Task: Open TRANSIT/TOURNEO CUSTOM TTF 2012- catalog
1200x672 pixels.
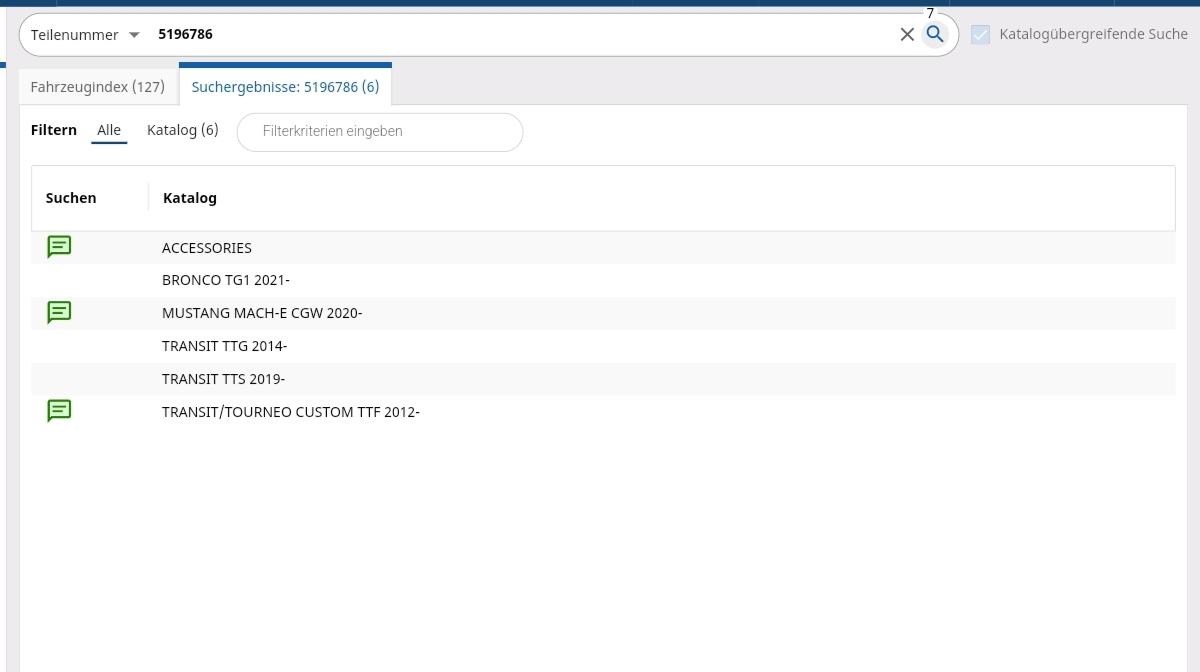Action: pos(290,412)
